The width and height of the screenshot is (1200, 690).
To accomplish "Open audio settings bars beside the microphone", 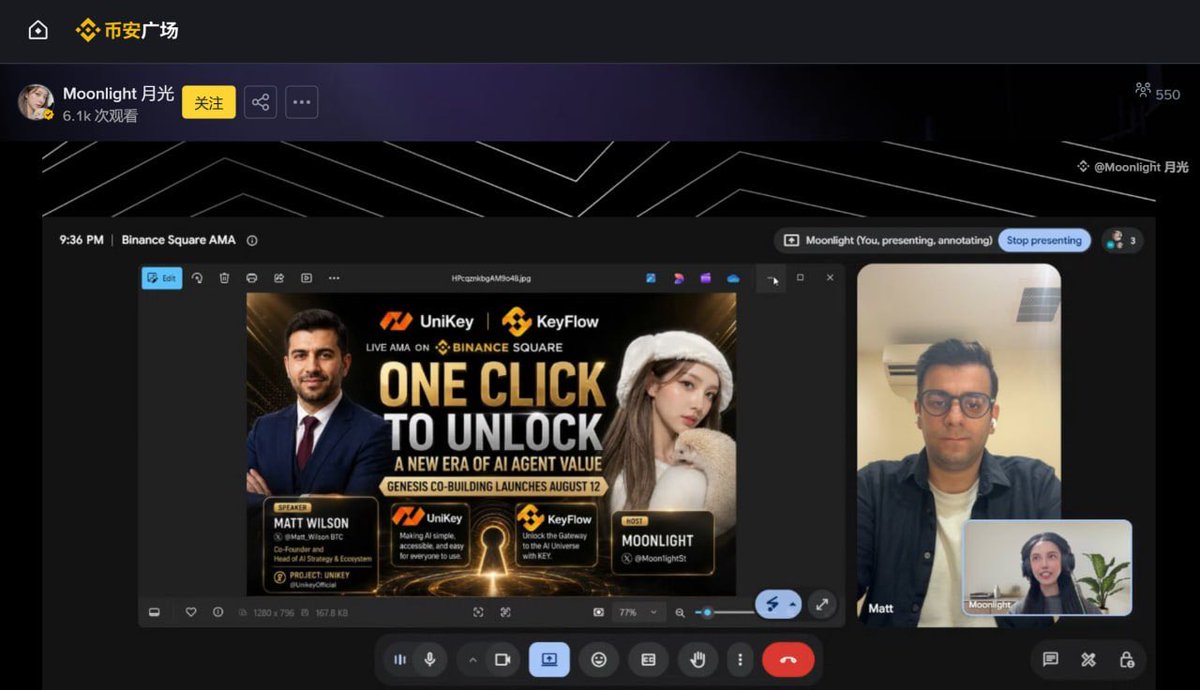I will 400,659.
